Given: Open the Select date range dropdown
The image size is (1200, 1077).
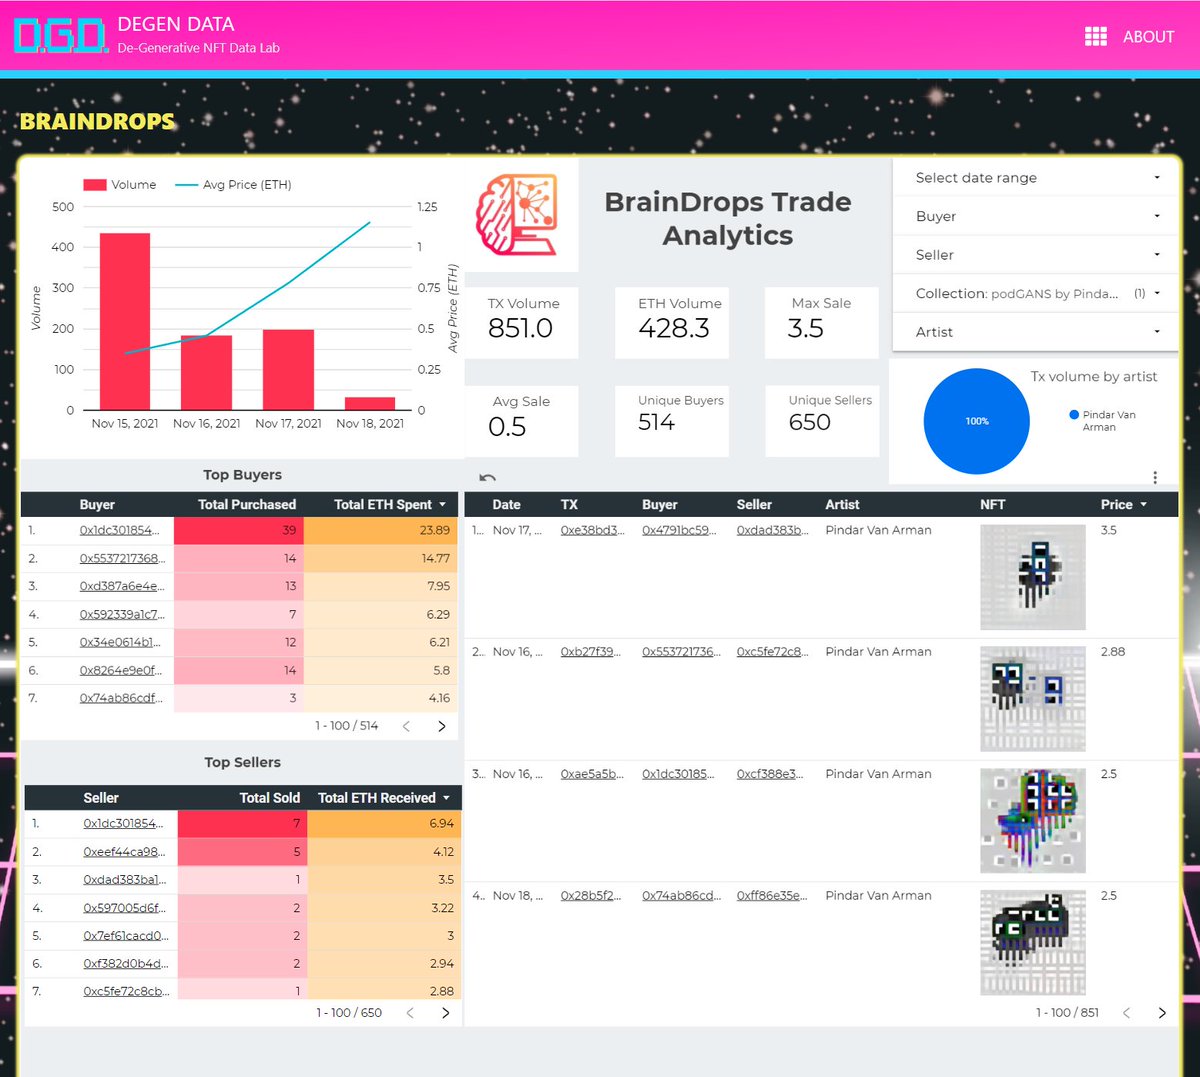Looking at the screenshot, I should tap(1037, 177).
